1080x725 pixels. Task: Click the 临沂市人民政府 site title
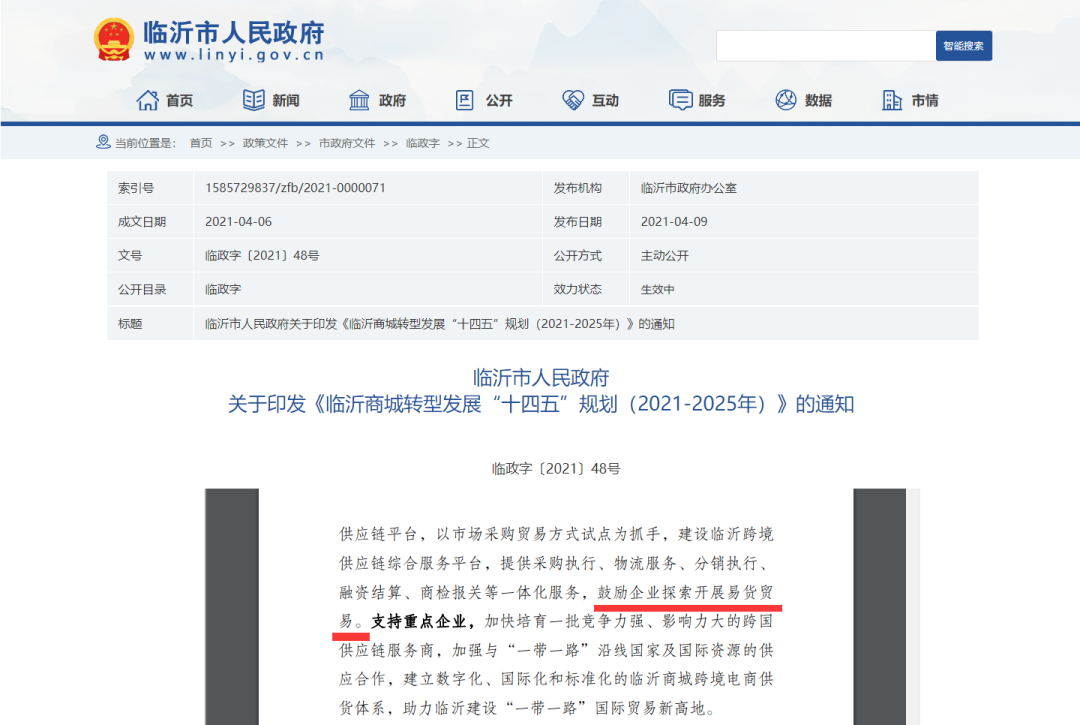pos(234,31)
